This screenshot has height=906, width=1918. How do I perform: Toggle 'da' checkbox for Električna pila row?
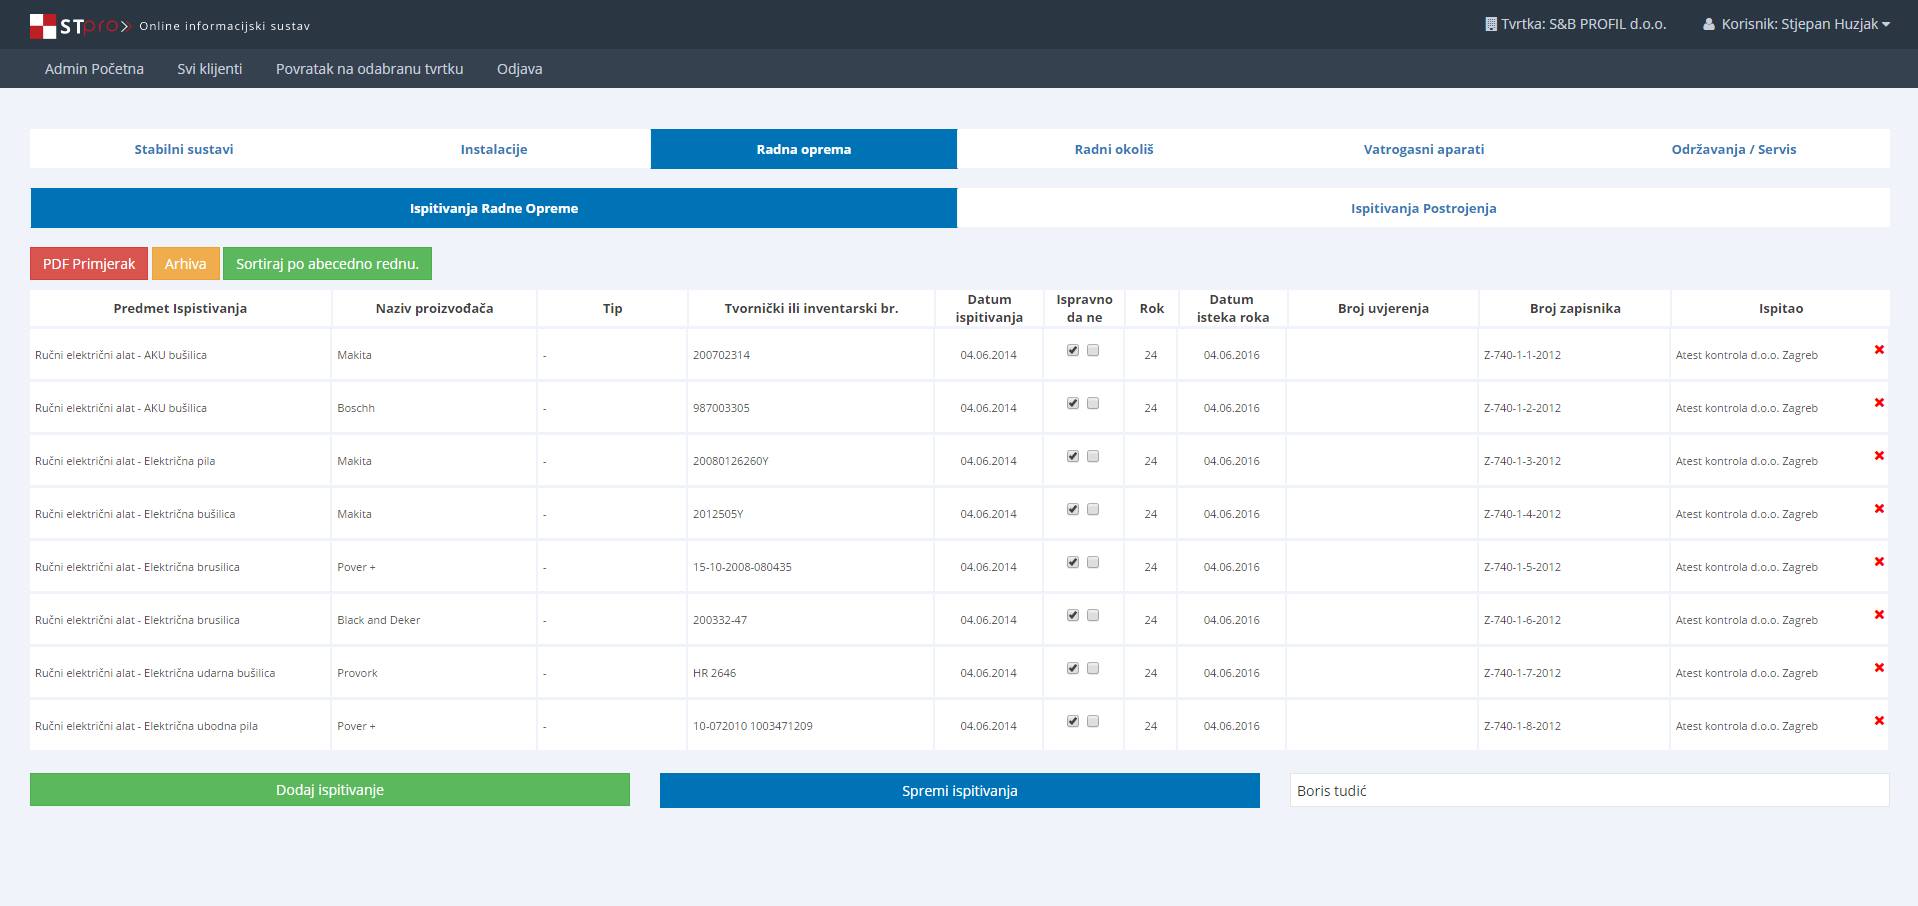click(1073, 456)
